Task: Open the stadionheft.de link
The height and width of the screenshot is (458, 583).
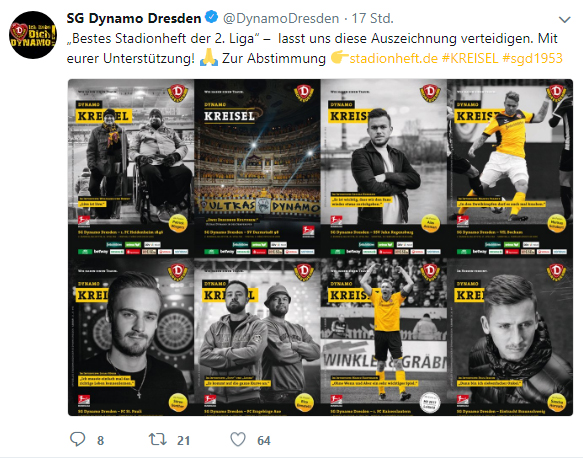Action: [393, 58]
